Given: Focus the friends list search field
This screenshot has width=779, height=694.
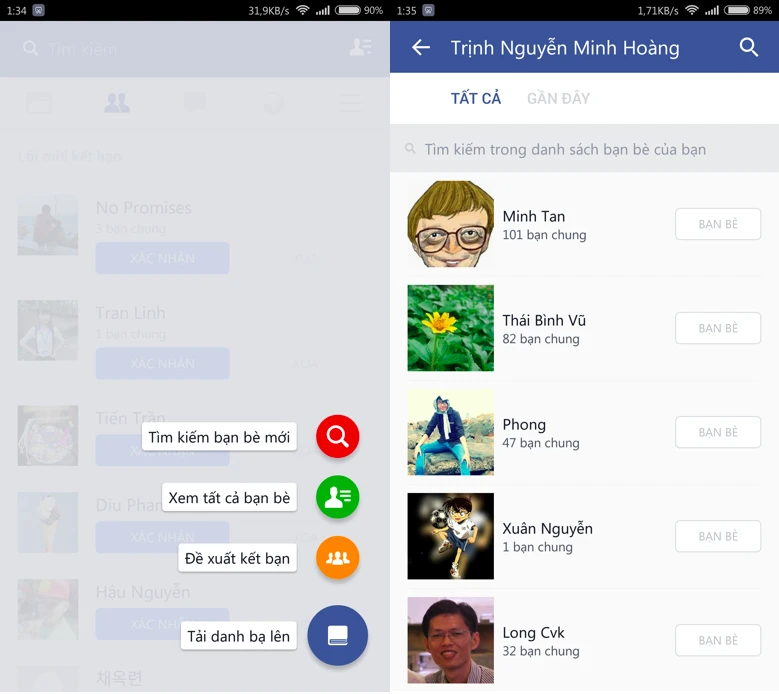Looking at the screenshot, I should pyautogui.click(x=584, y=149).
